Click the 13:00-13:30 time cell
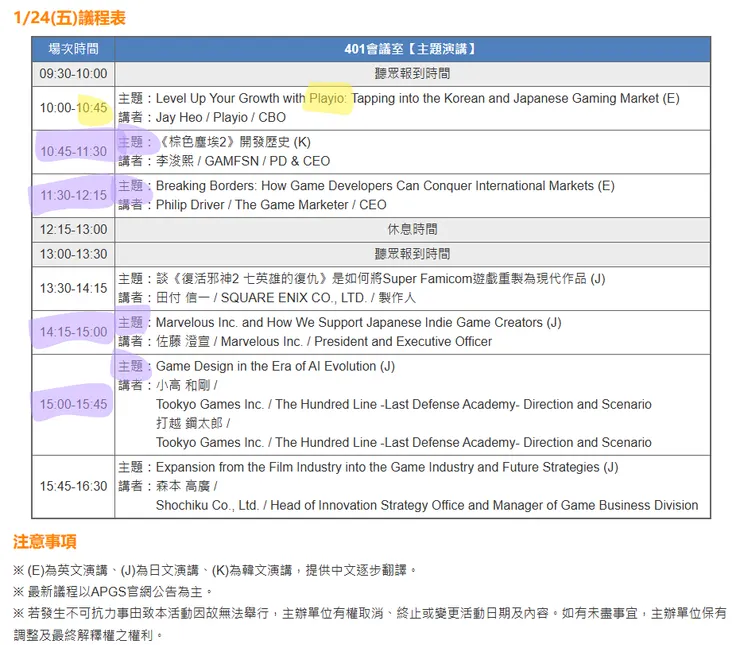 point(73,254)
